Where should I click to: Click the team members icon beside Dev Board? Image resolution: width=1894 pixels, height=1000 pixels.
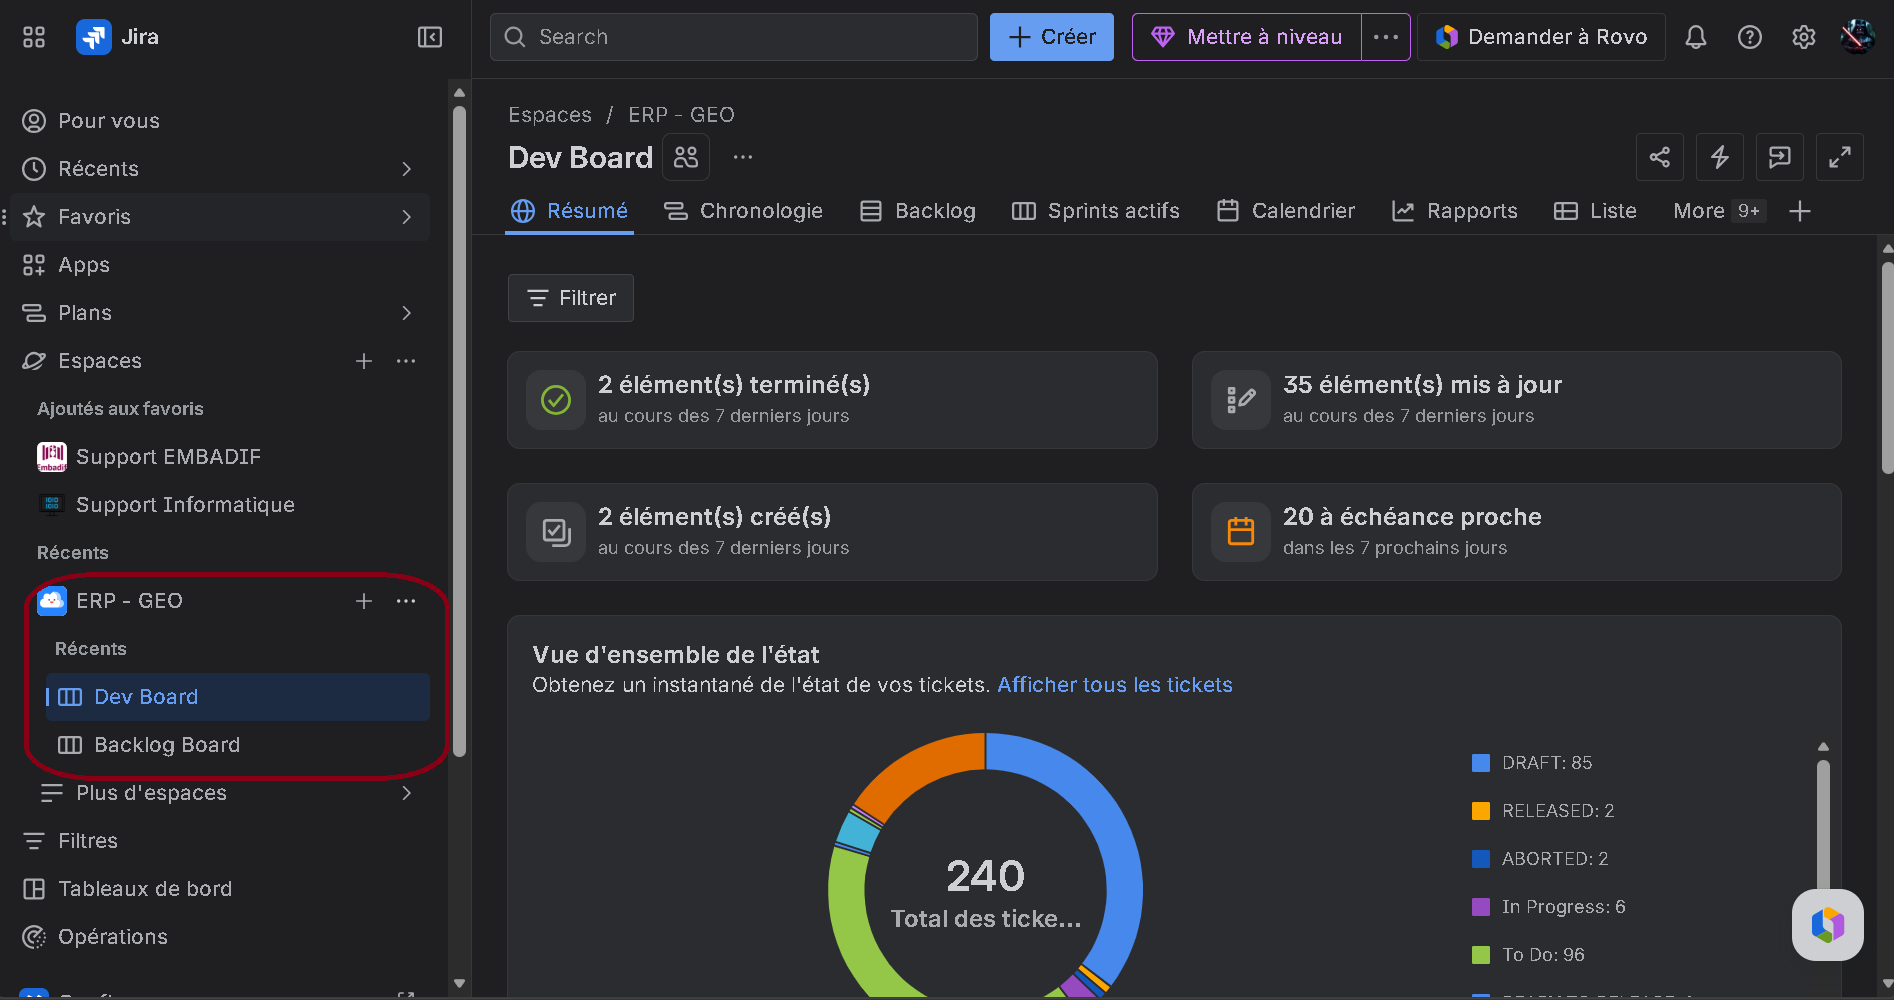coord(686,157)
